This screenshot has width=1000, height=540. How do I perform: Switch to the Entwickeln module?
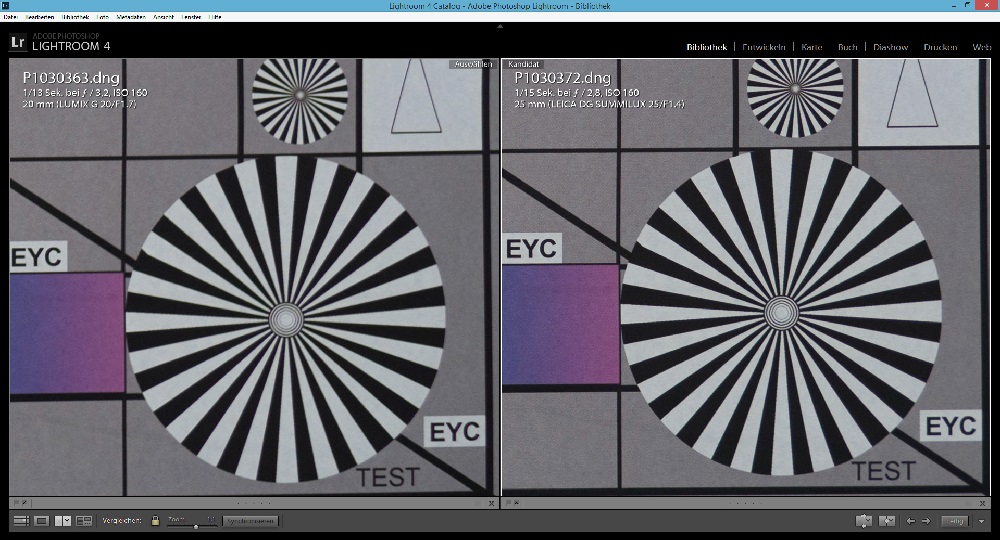click(763, 47)
